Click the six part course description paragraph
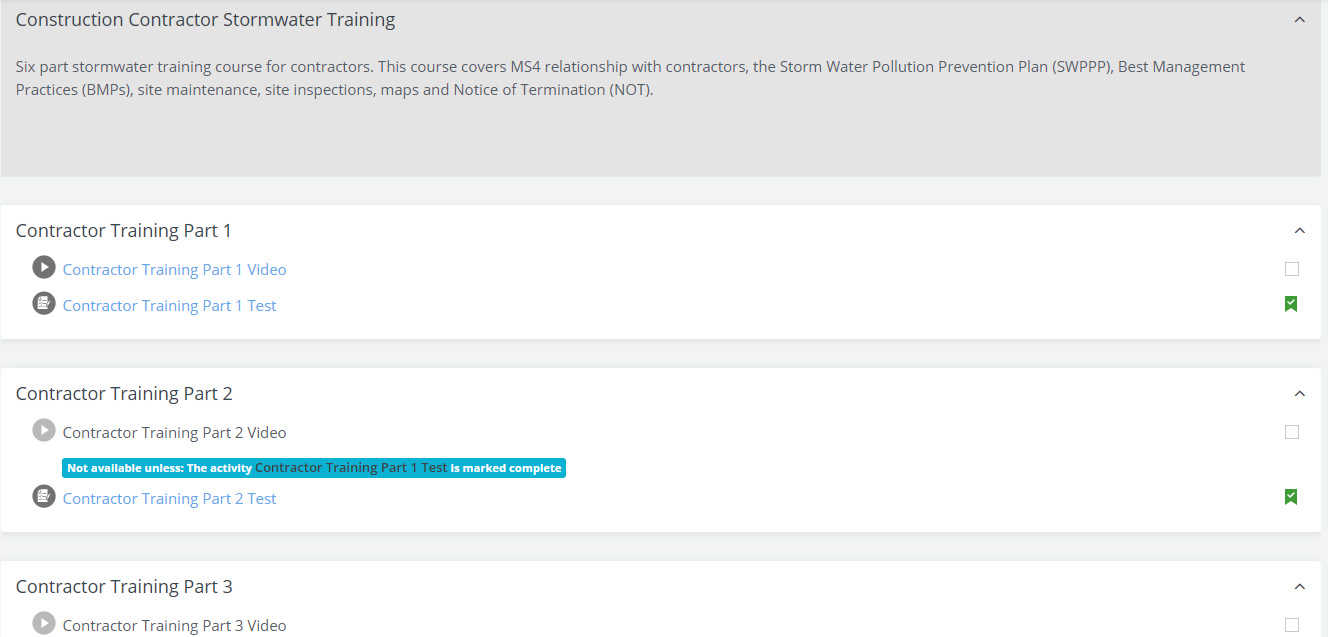The image size is (1328, 637). tap(631, 78)
